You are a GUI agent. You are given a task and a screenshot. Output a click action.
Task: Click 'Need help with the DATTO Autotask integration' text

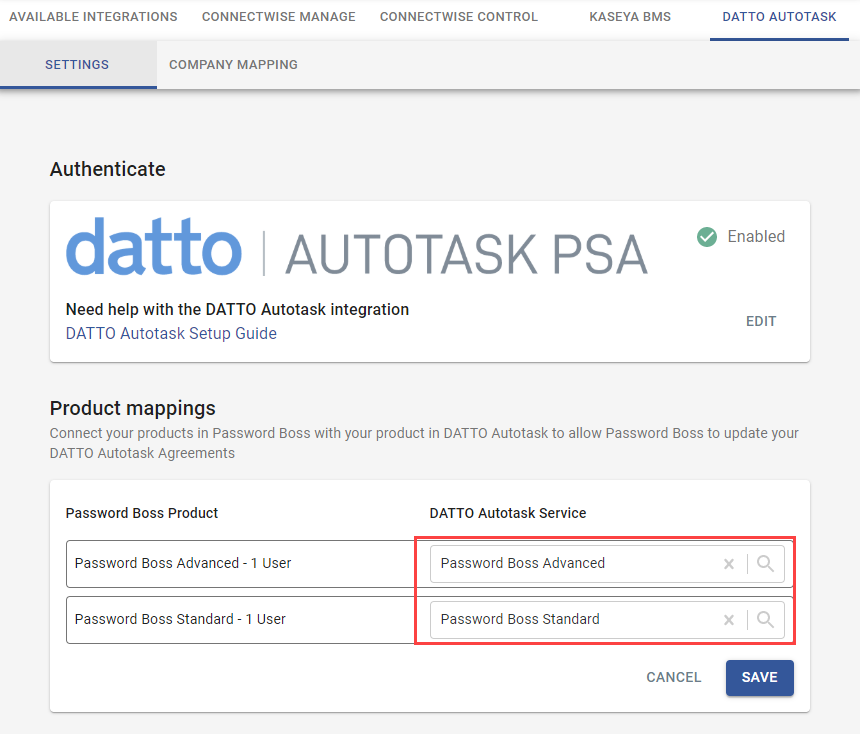click(237, 310)
